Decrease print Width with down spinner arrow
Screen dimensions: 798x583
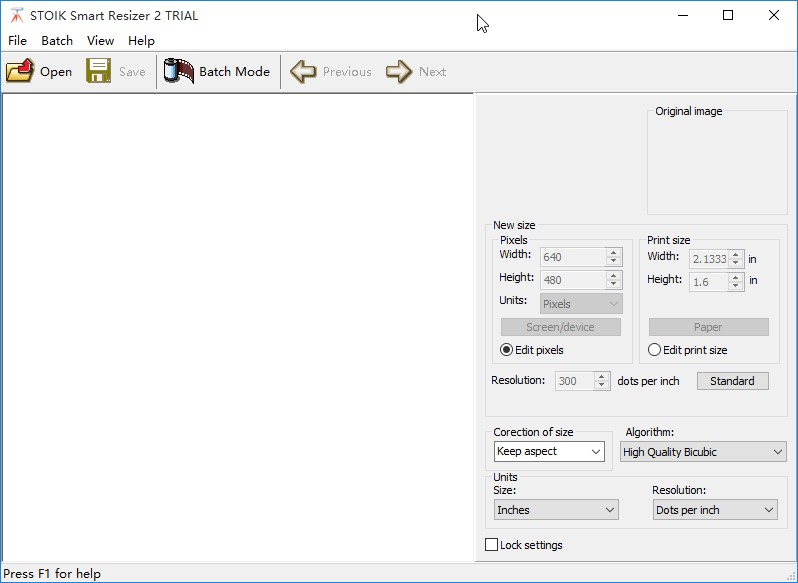736,264
